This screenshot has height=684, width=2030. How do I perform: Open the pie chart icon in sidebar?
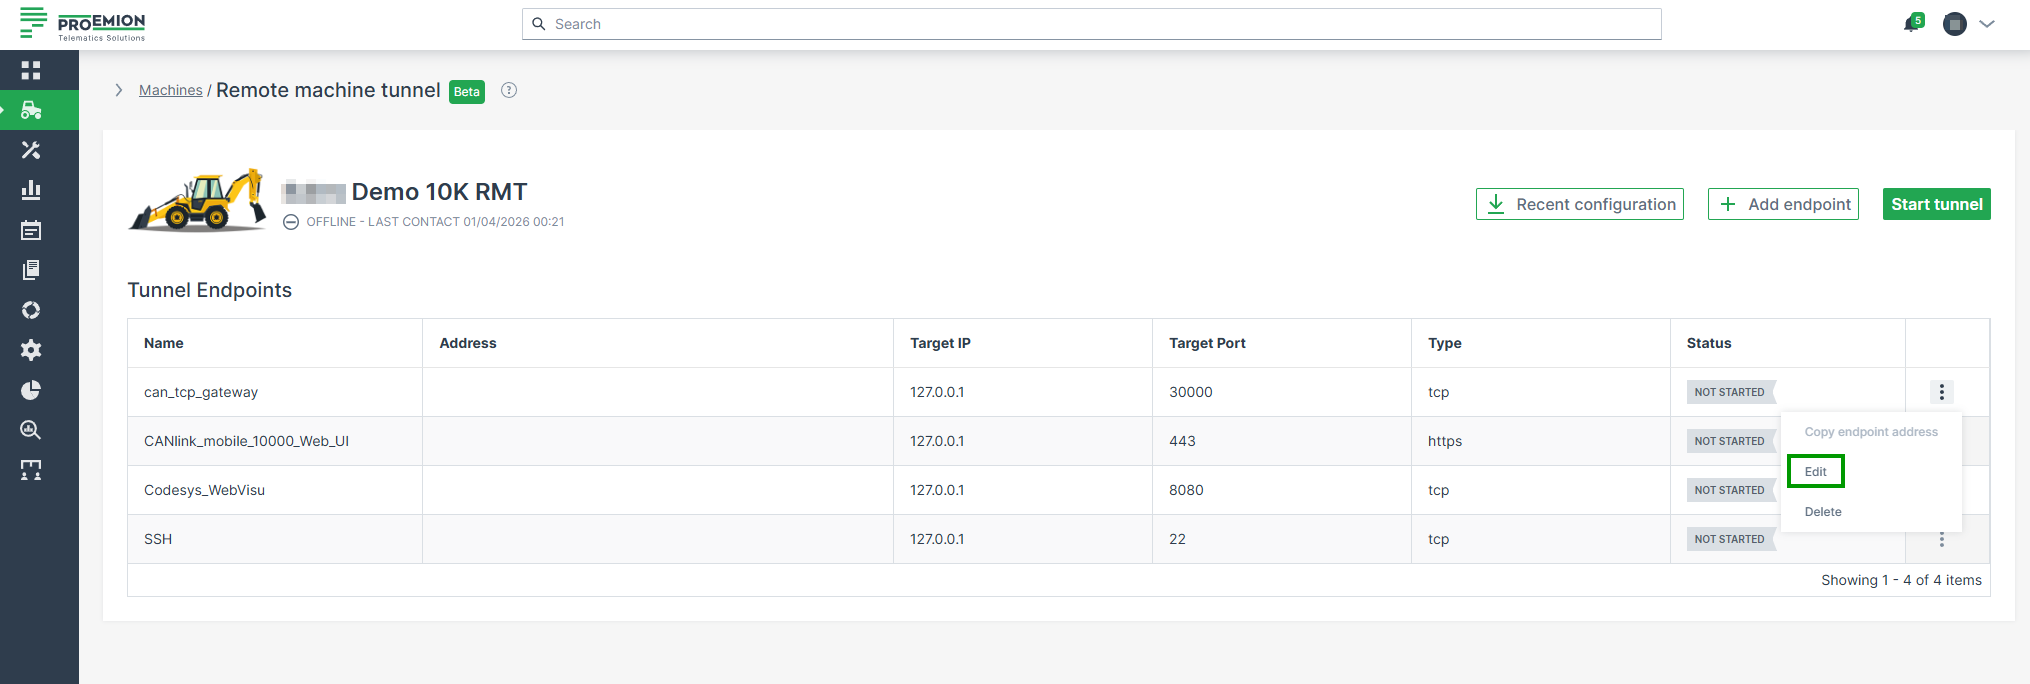tap(31, 390)
